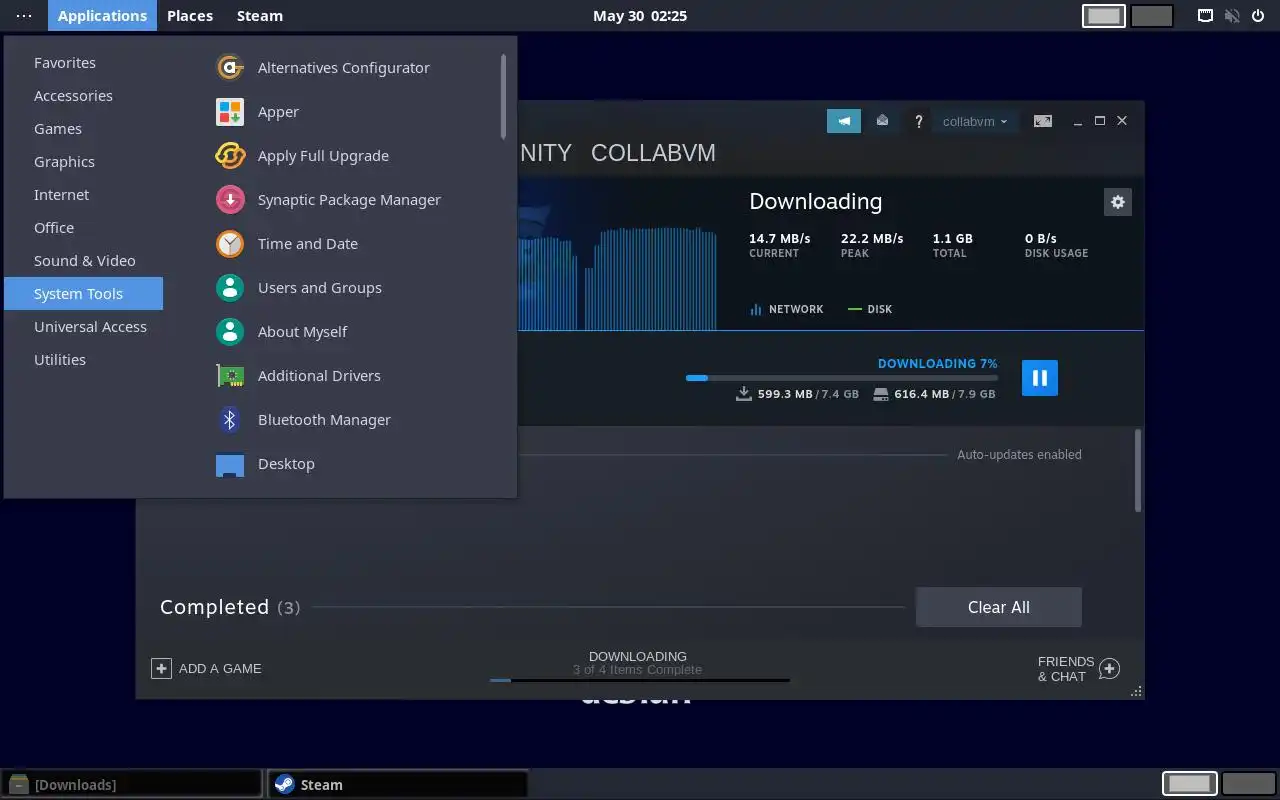Viewport: 1280px width, 800px height.
Task: Select the Favorites category
Action: tap(84, 63)
